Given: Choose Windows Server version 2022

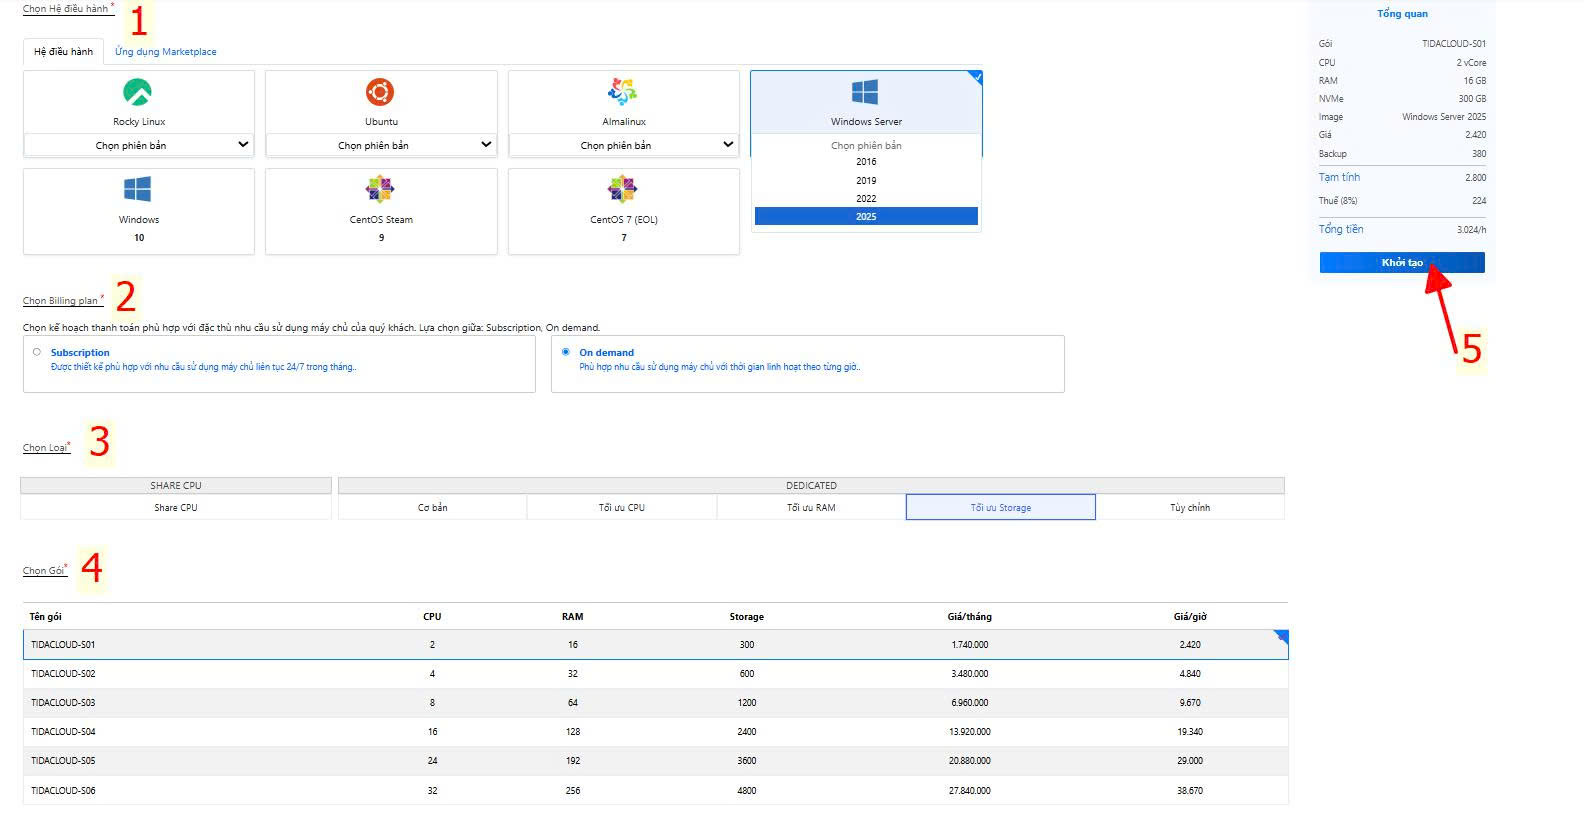Looking at the screenshot, I should 866,199.
